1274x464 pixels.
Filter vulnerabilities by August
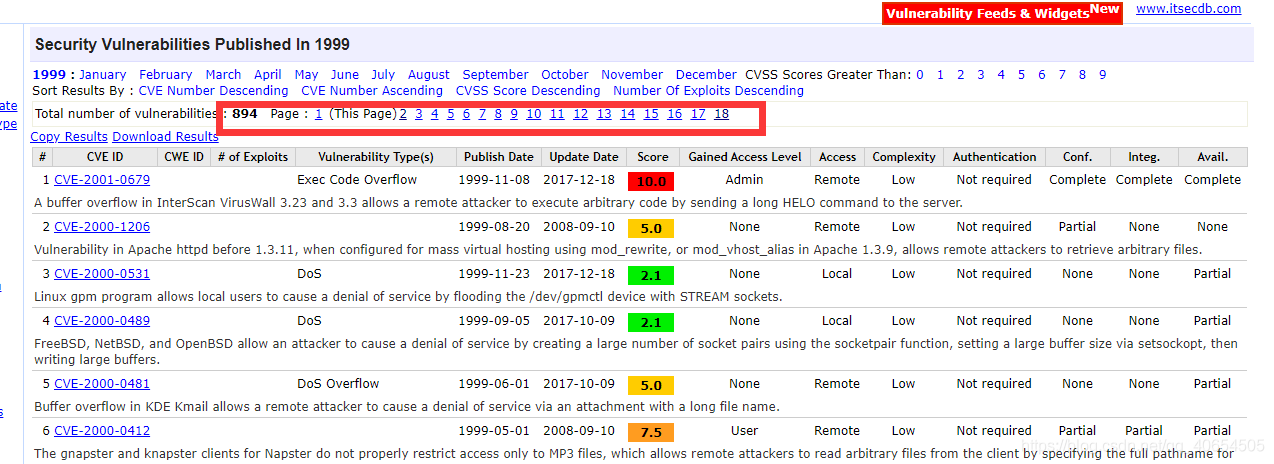click(429, 75)
